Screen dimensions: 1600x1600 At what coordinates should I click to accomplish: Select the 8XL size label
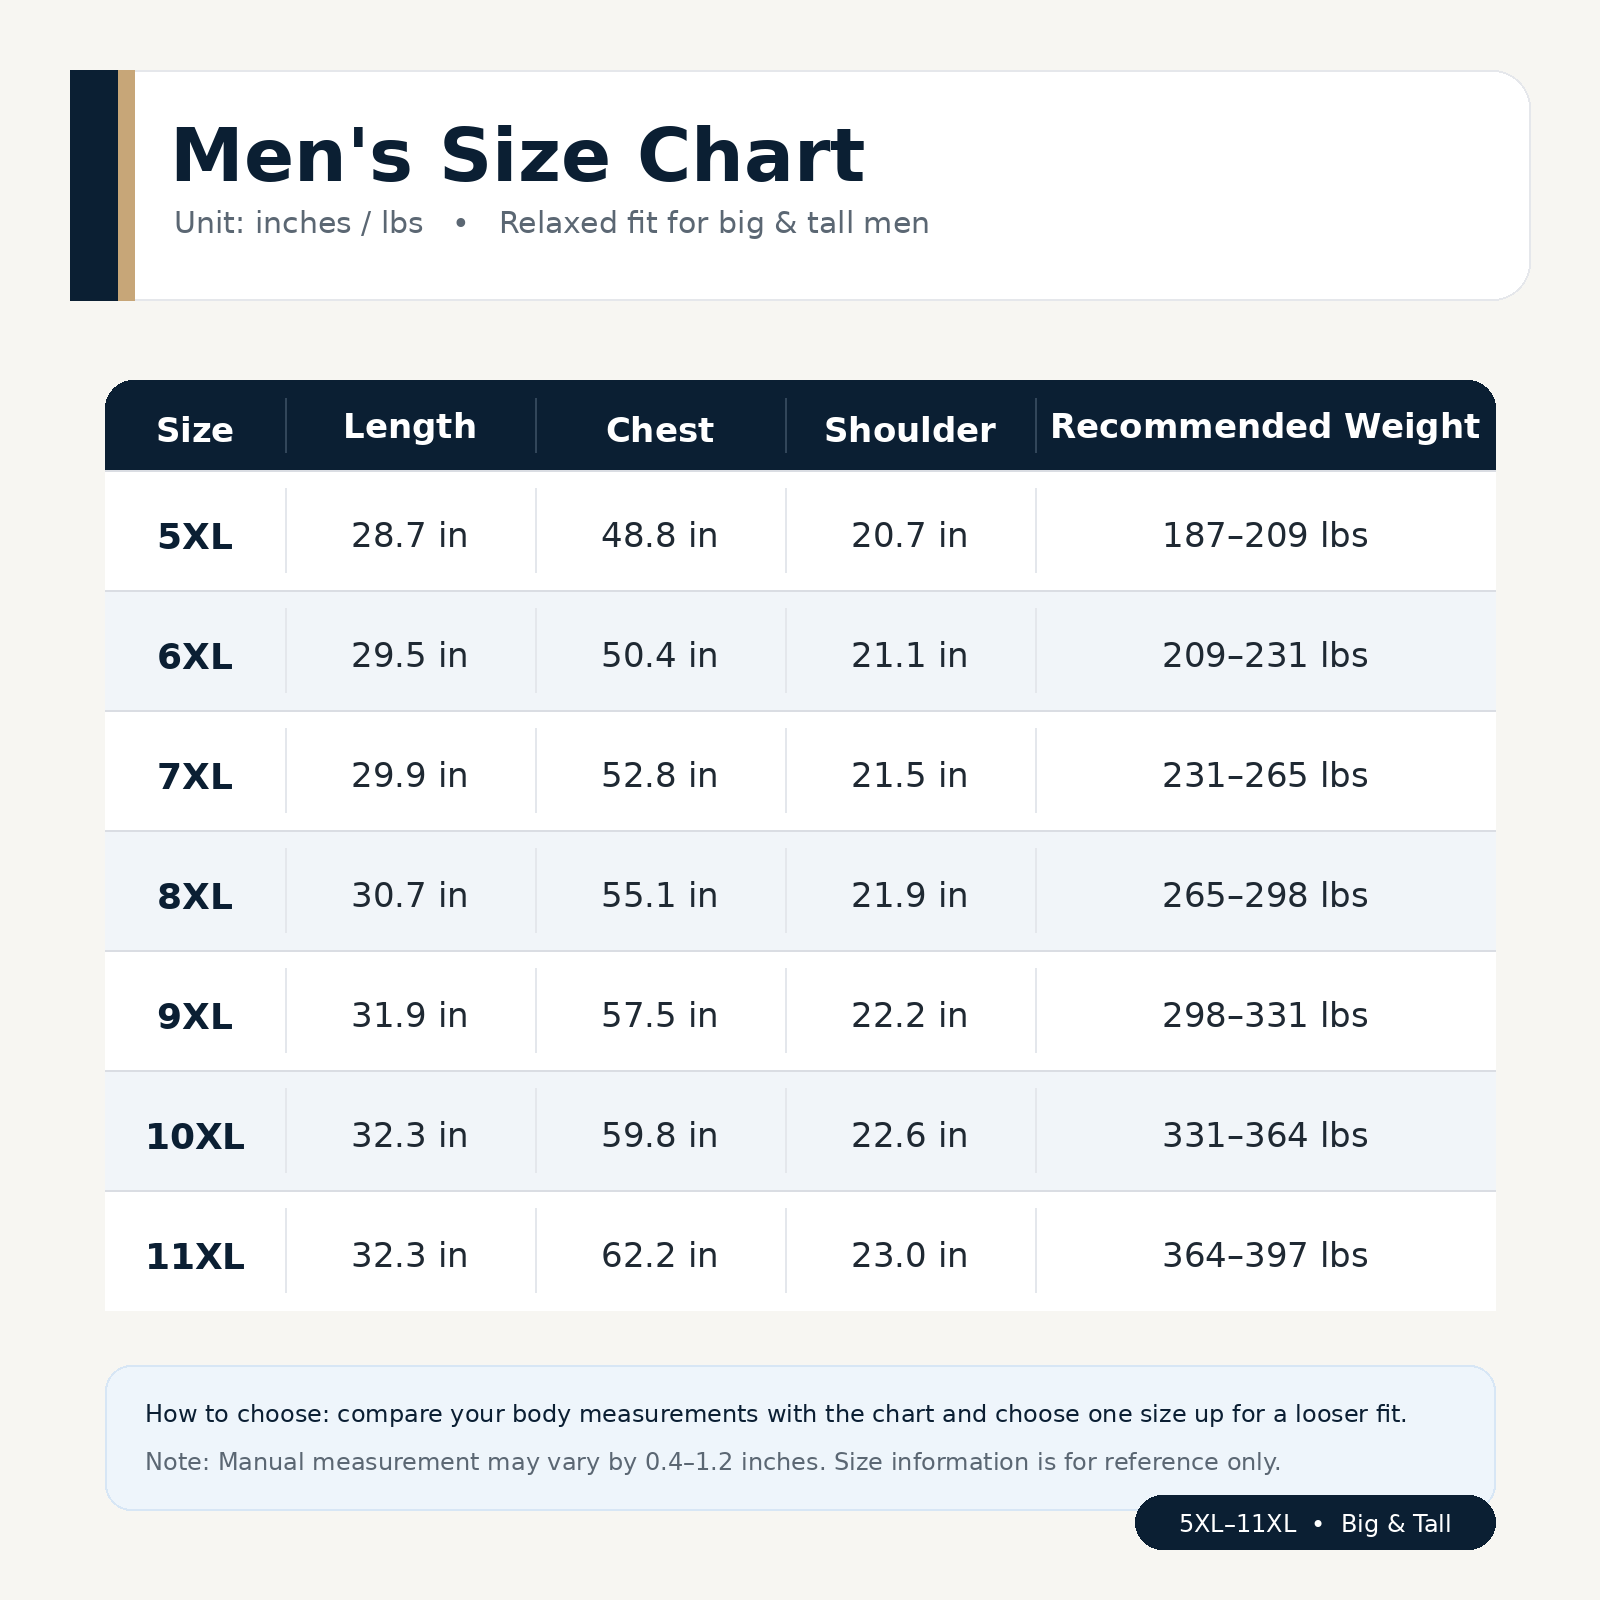pos(195,897)
